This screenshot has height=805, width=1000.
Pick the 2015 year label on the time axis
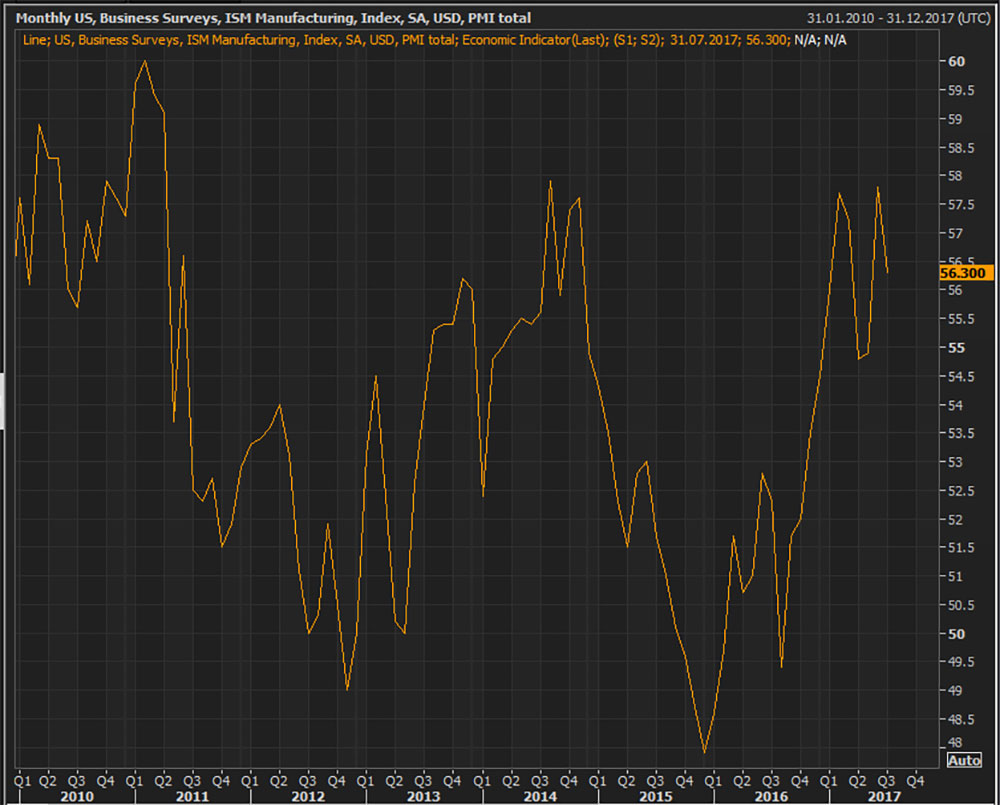[x=655, y=796]
